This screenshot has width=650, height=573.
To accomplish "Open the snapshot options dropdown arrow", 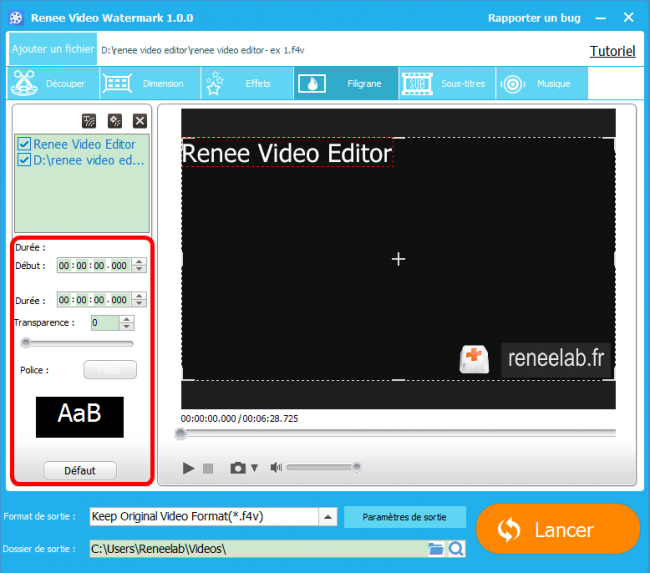I will point(255,468).
